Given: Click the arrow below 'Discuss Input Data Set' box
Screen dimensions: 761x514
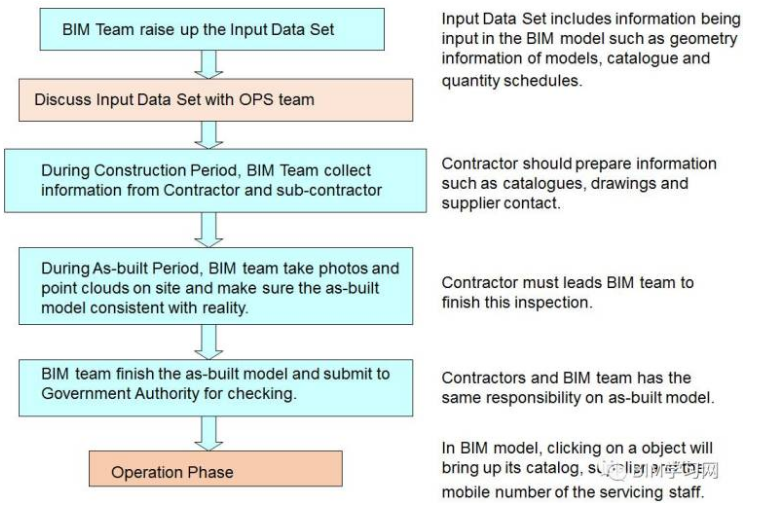Looking at the screenshot, I should (209, 135).
